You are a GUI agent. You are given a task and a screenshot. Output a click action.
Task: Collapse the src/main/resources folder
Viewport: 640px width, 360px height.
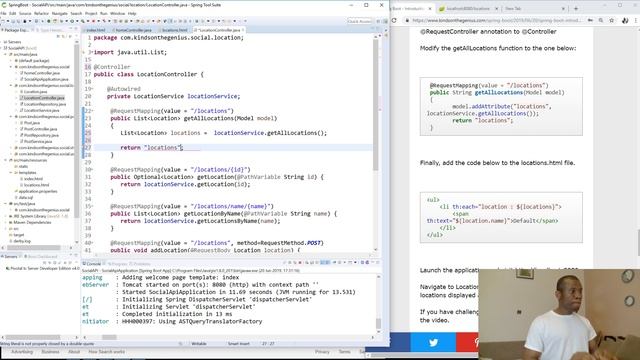[5, 160]
